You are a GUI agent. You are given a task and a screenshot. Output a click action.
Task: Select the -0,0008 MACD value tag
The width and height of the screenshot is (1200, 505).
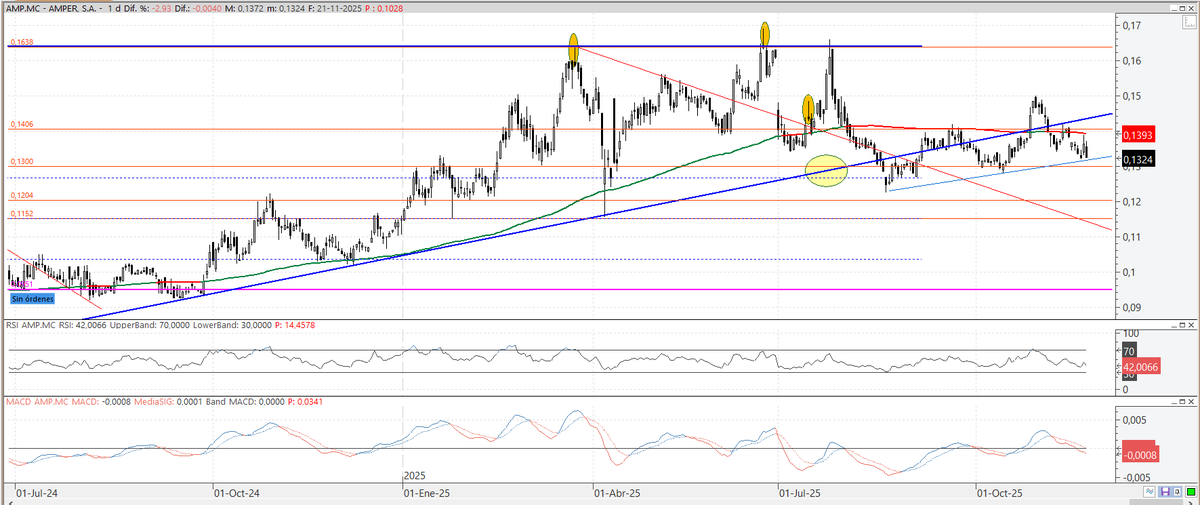click(x=1139, y=455)
